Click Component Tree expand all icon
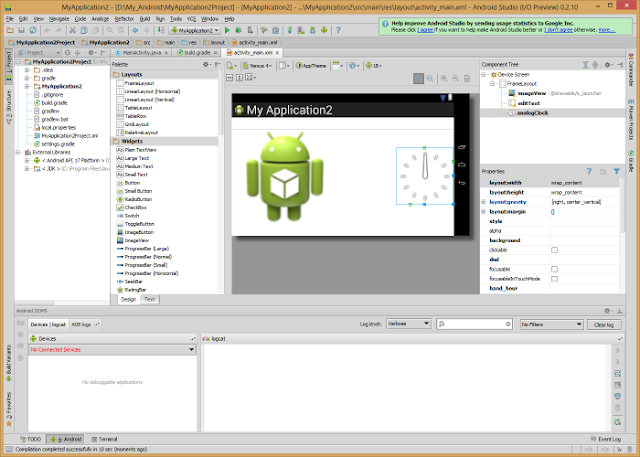 (585, 64)
